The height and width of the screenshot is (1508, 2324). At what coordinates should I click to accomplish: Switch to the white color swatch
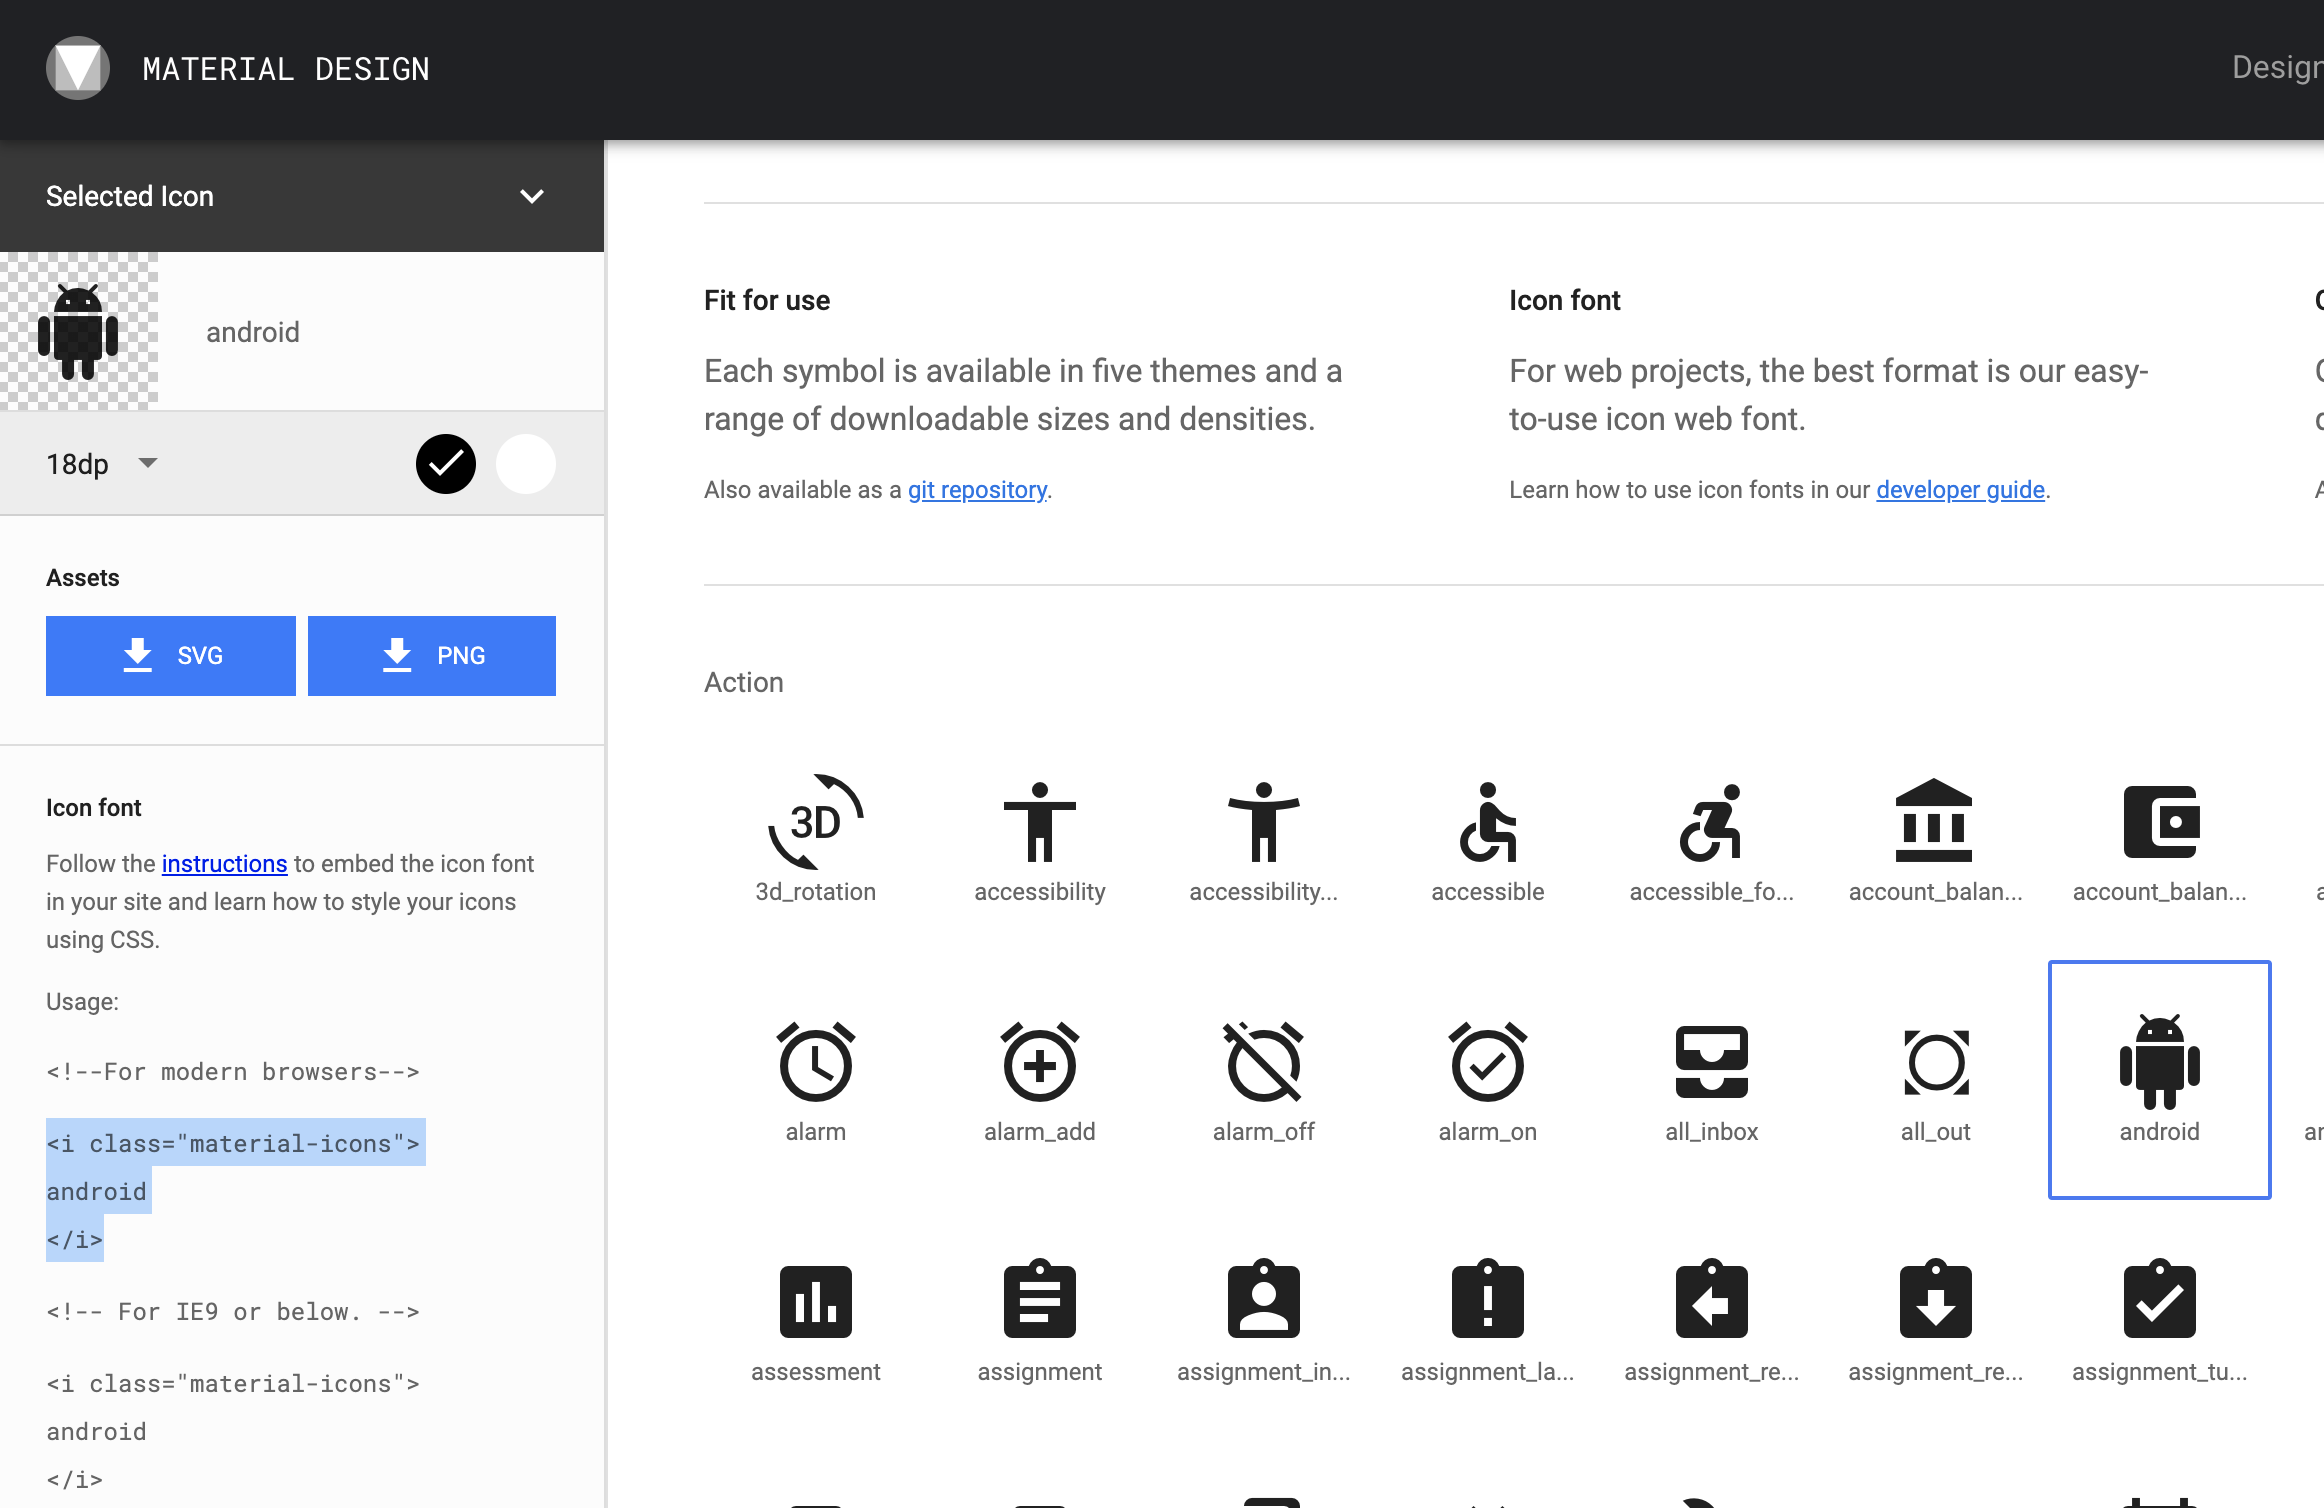(526, 464)
